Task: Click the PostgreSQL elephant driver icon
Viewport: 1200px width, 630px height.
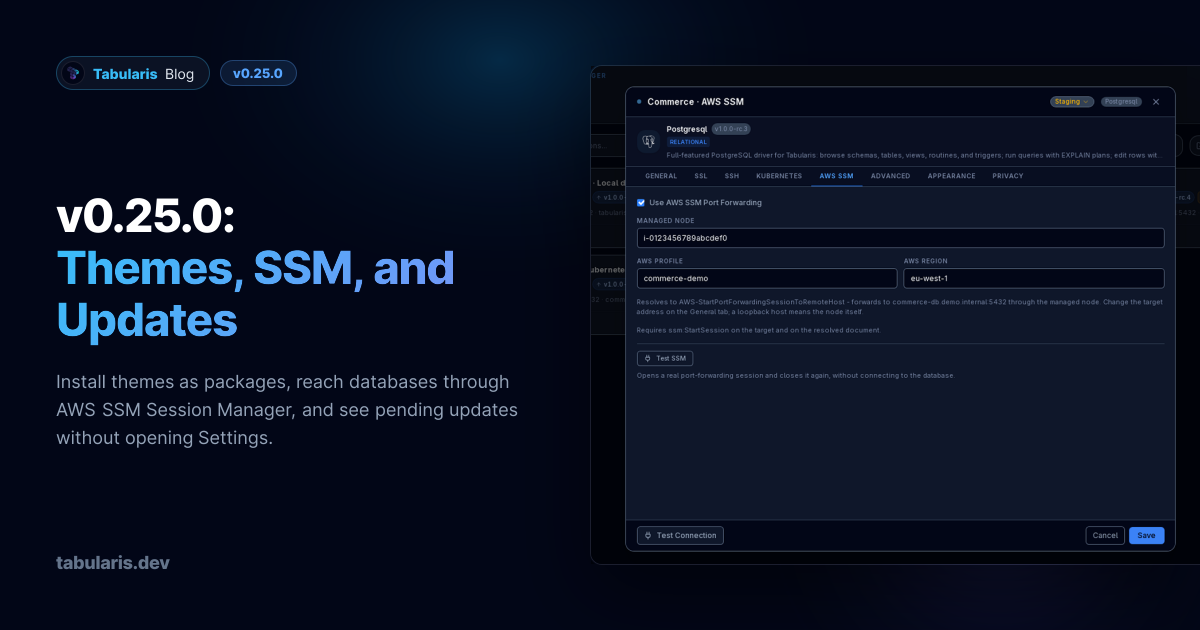Action: (x=648, y=141)
